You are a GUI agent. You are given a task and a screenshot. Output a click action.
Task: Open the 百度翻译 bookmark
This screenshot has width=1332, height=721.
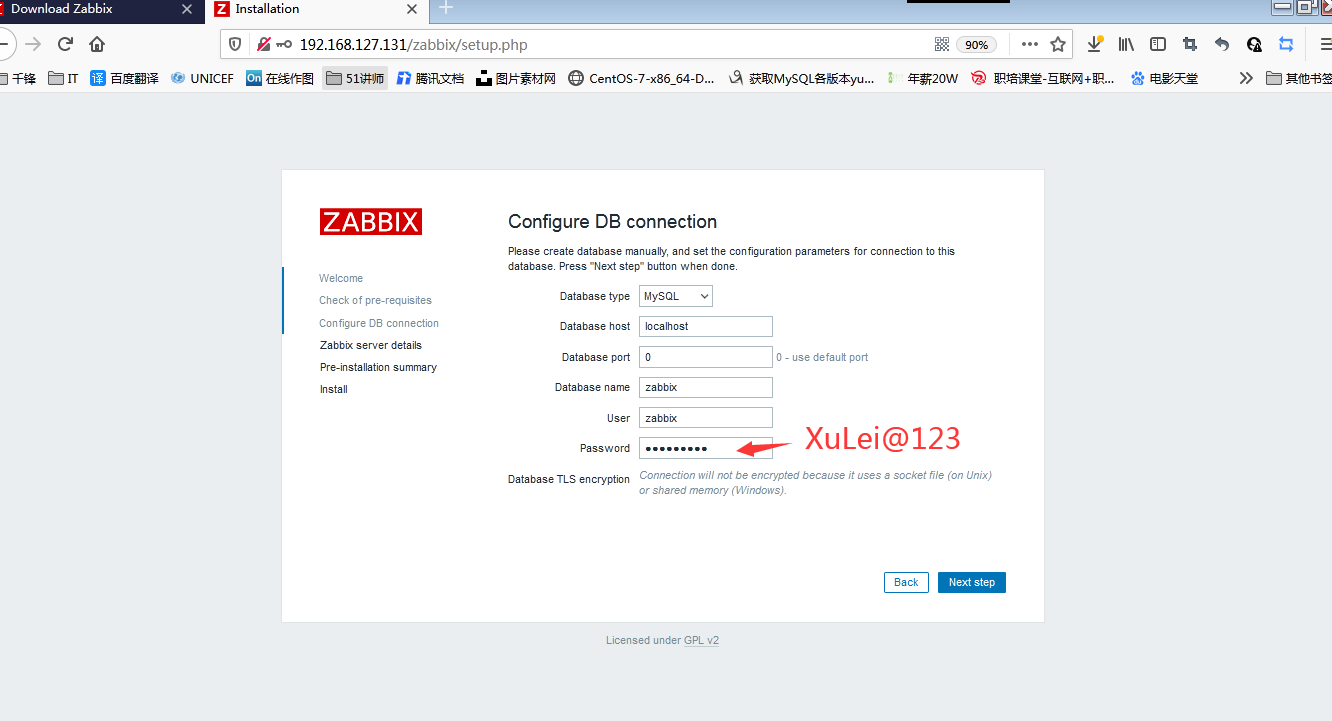point(124,78)
